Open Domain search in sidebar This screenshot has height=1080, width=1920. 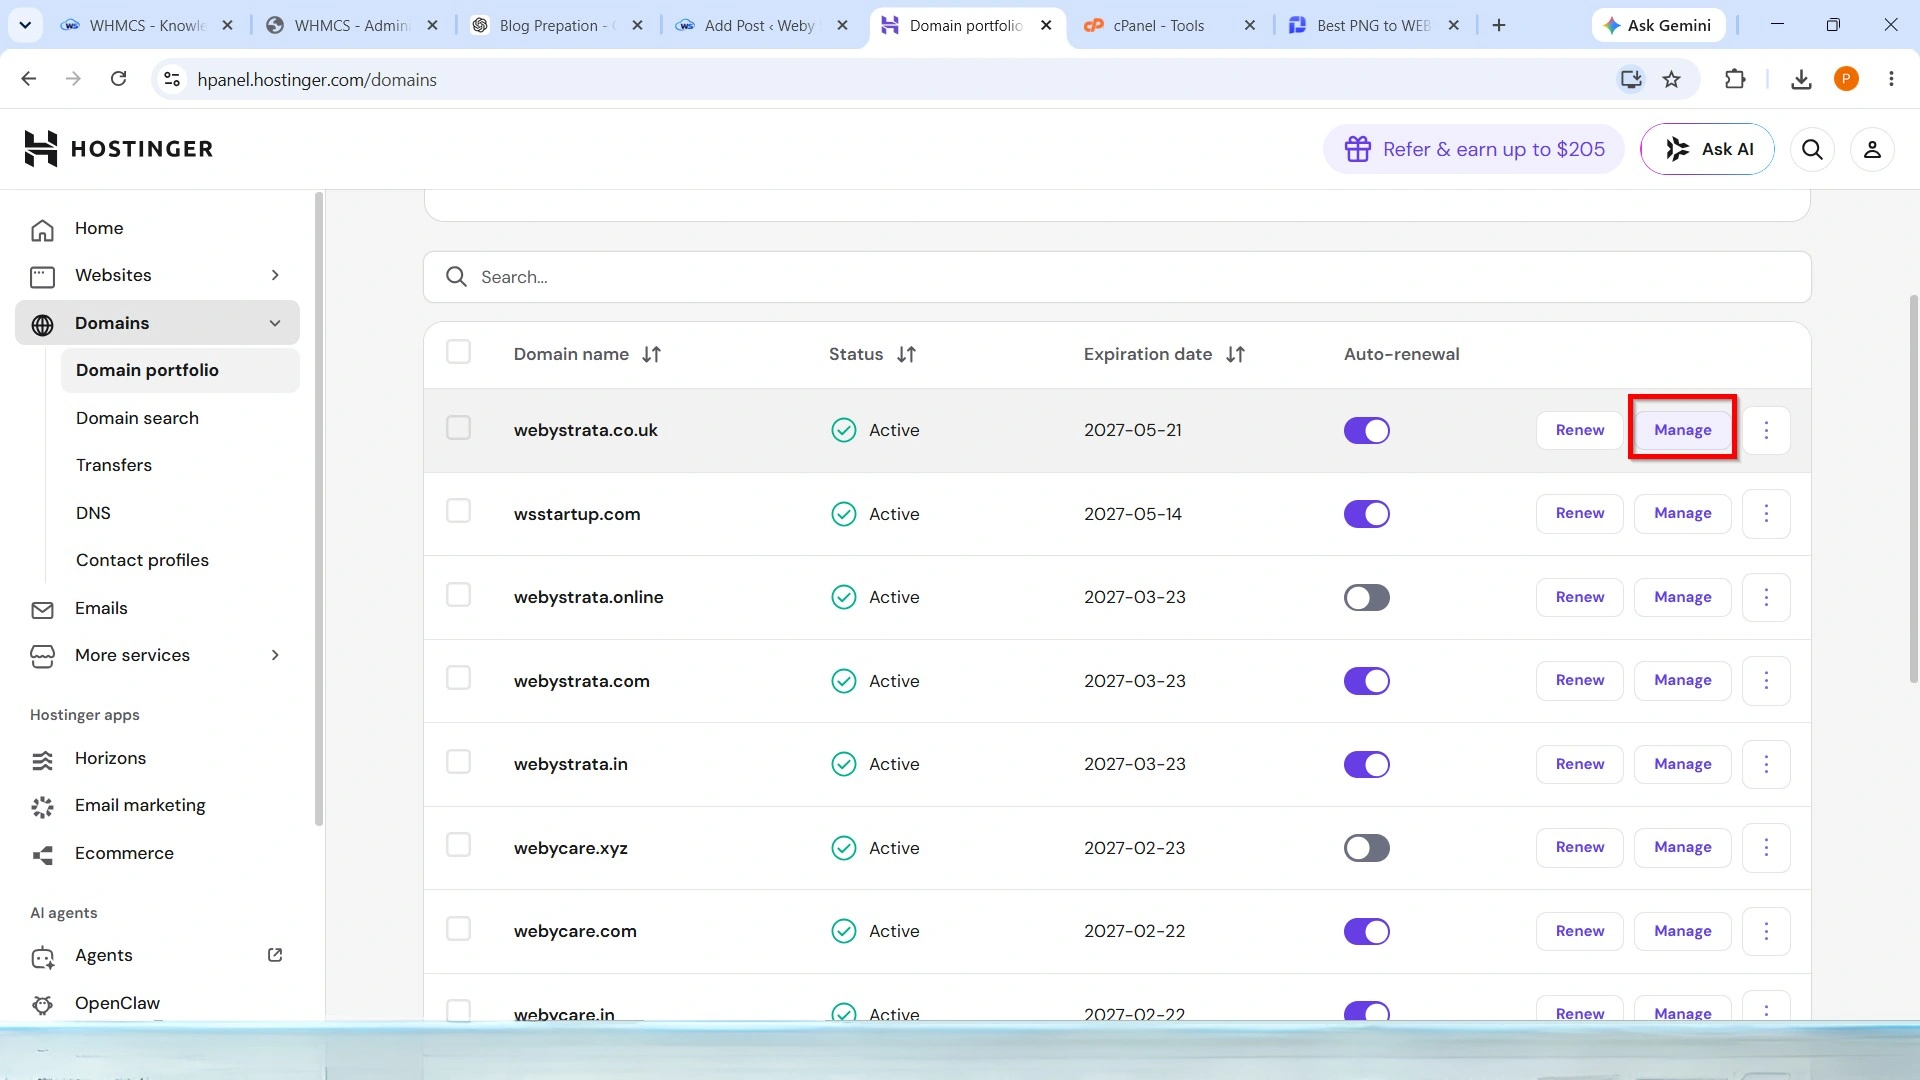coord(137,418)
